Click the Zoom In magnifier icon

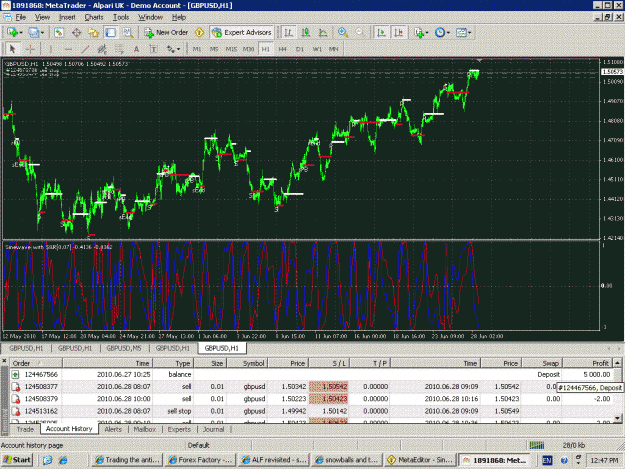point(342,33)
